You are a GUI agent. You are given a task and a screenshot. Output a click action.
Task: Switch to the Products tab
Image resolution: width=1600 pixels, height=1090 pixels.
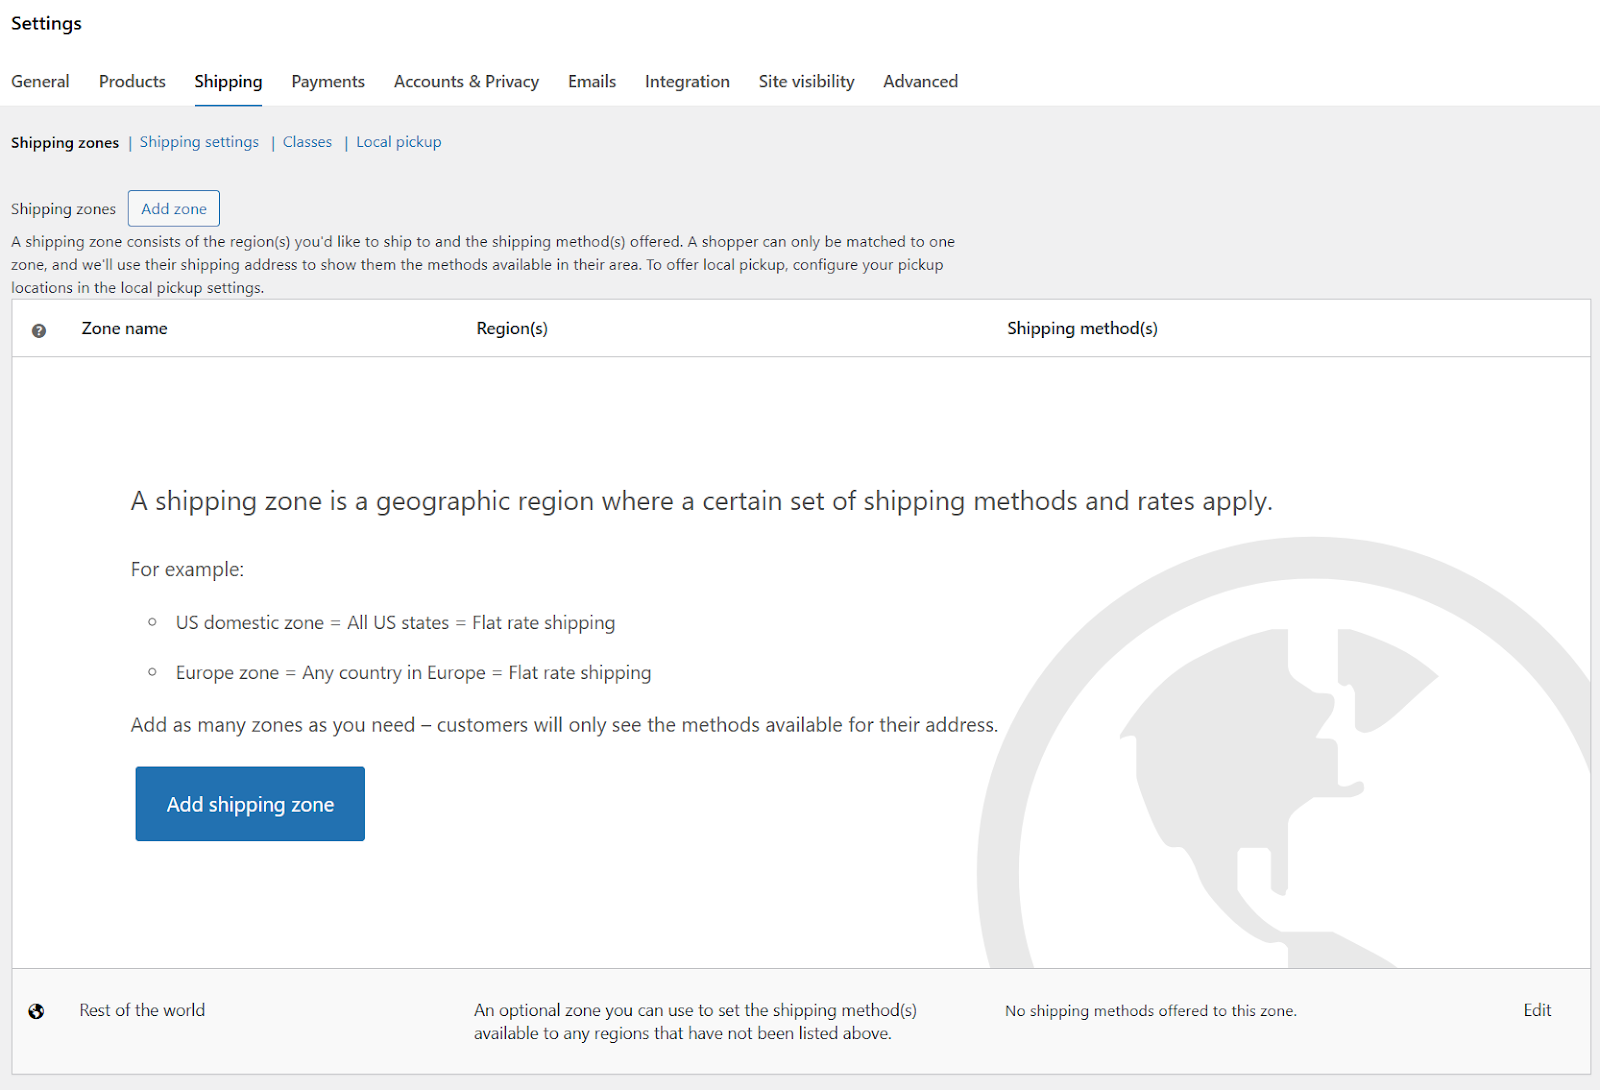(132, 81)
